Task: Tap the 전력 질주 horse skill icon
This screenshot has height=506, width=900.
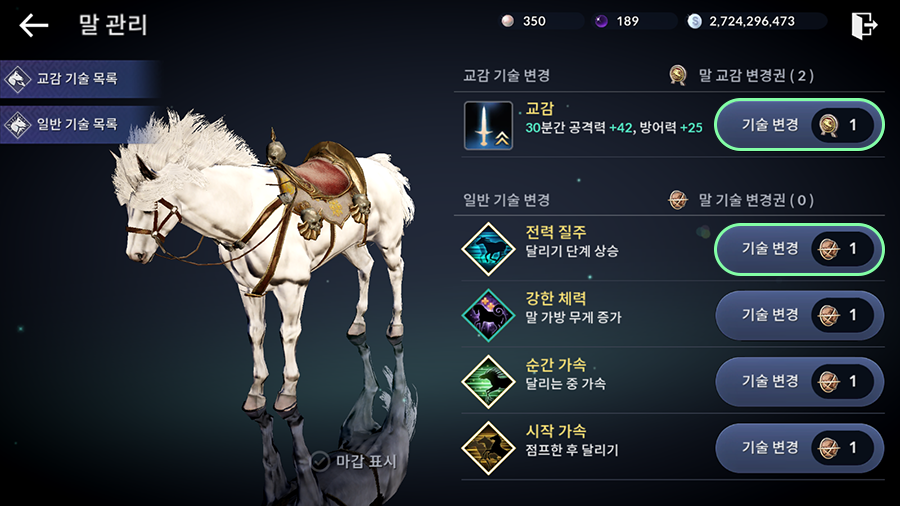Action: pos(488,249)
